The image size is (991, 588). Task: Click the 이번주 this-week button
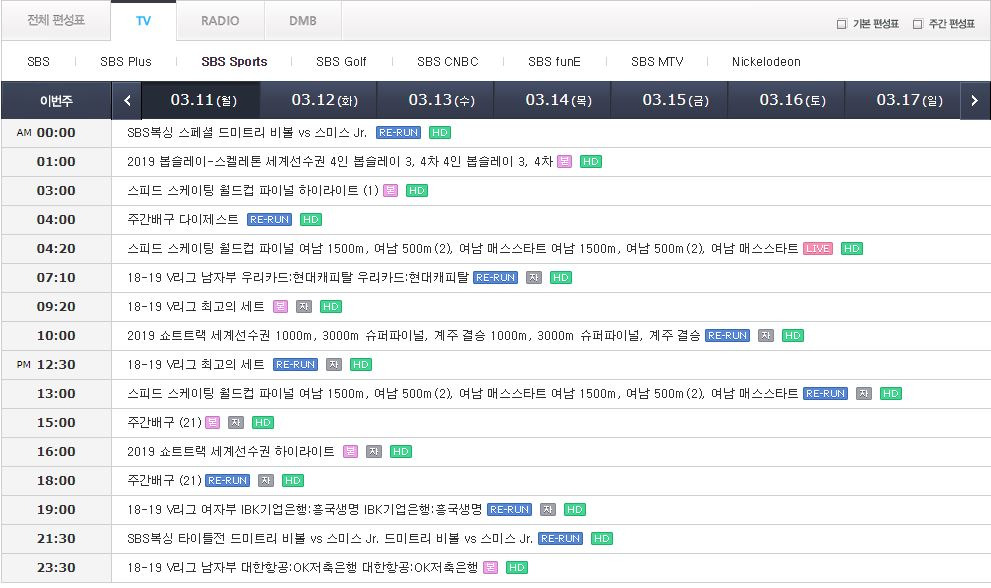pos(56,100)
